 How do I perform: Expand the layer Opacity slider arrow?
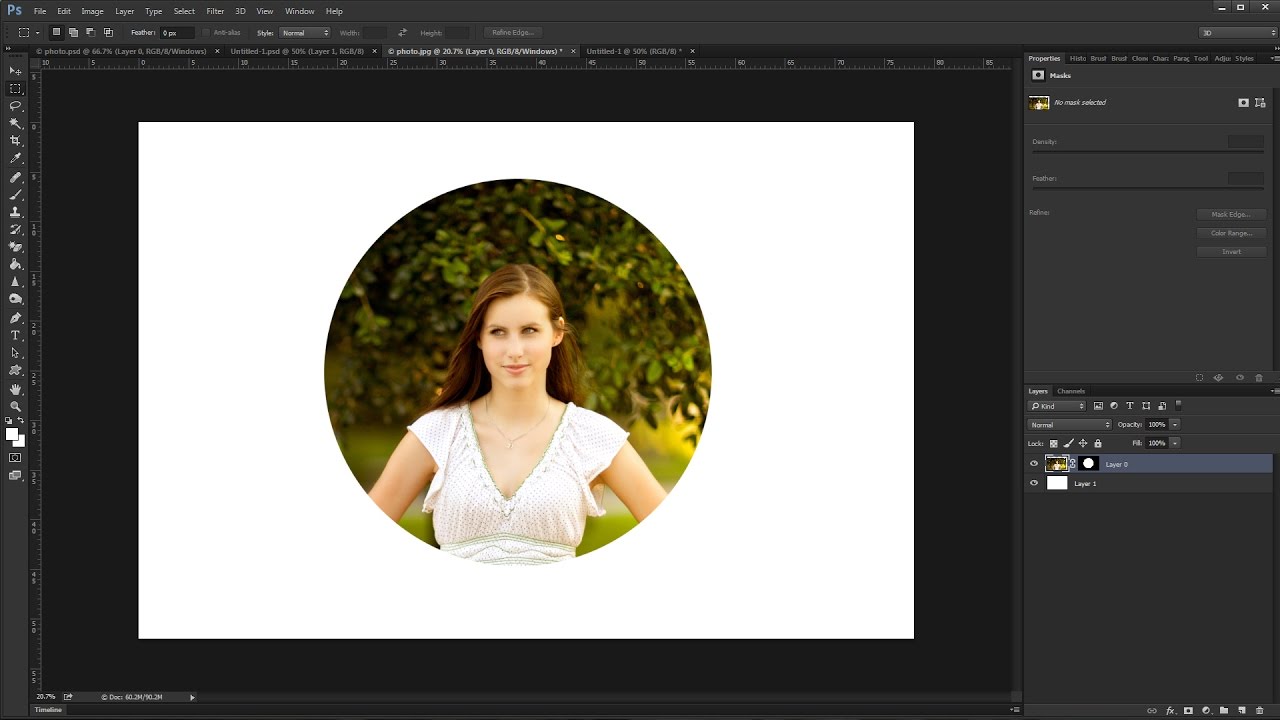click(x=1175, y=425)
